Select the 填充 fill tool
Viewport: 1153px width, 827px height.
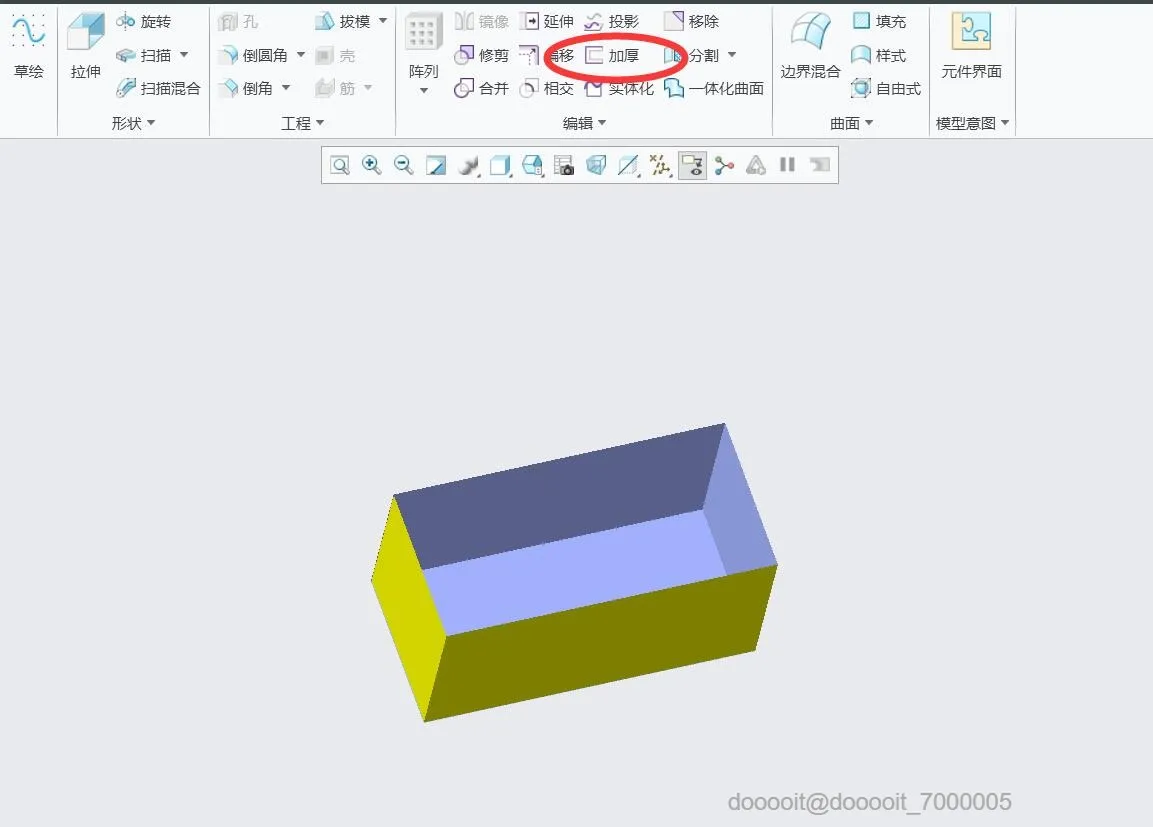point(879,21)
